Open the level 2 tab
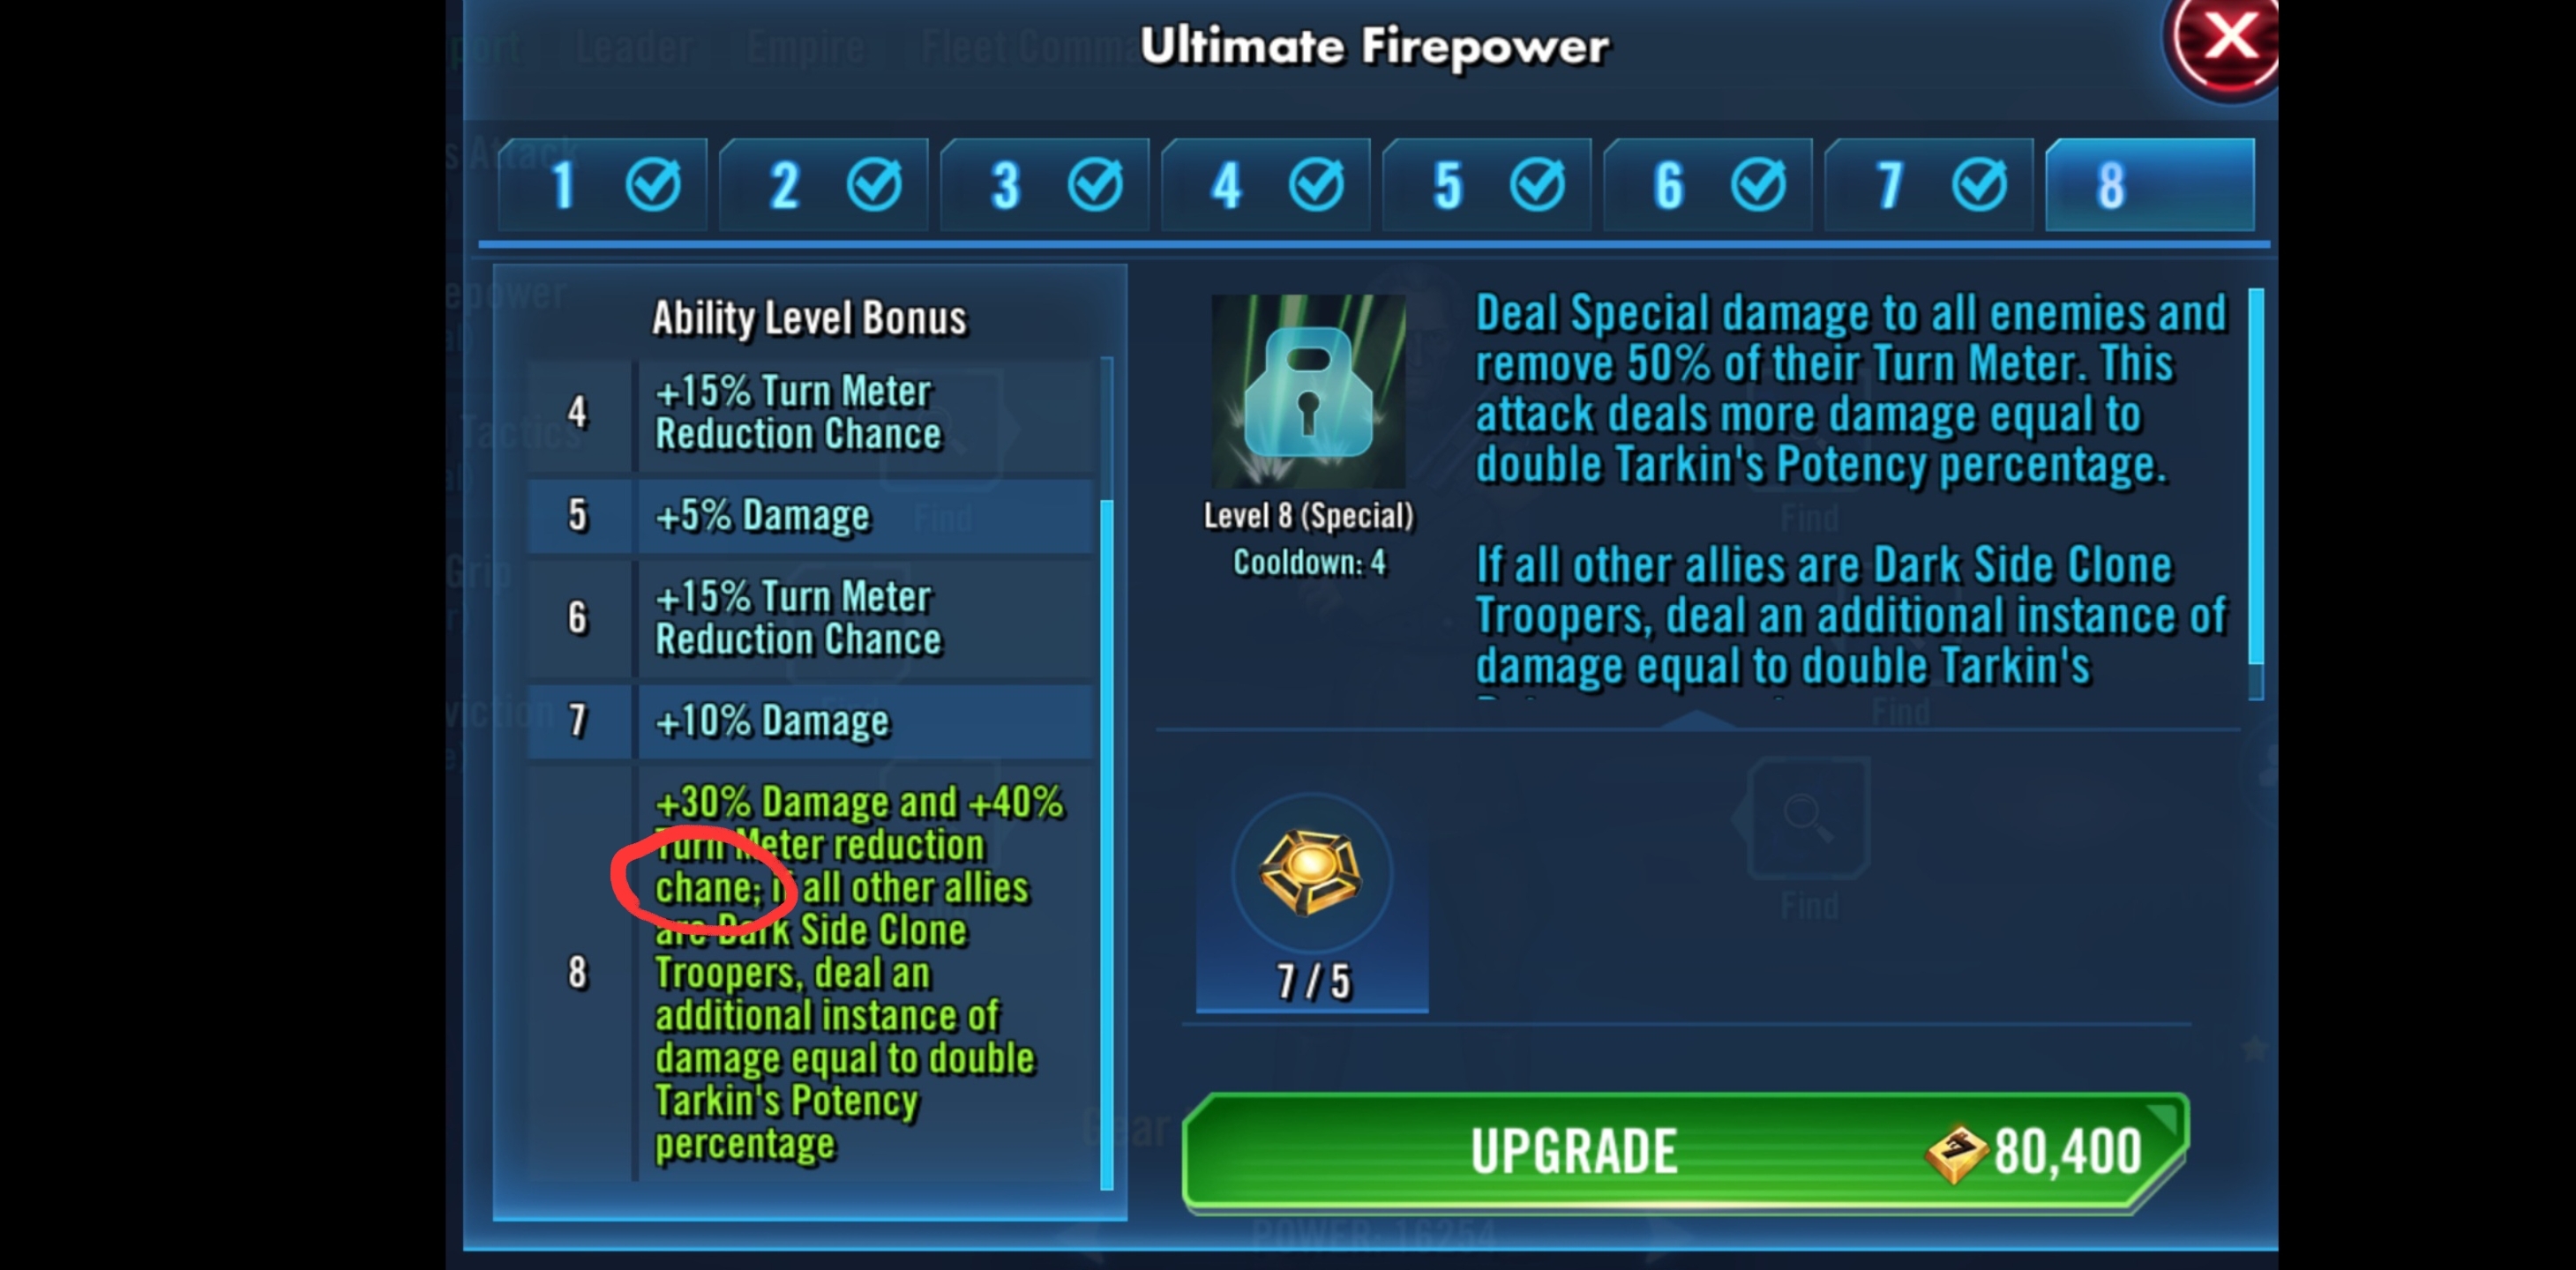The image size is (2576, 1270). (x=824, y=186)
